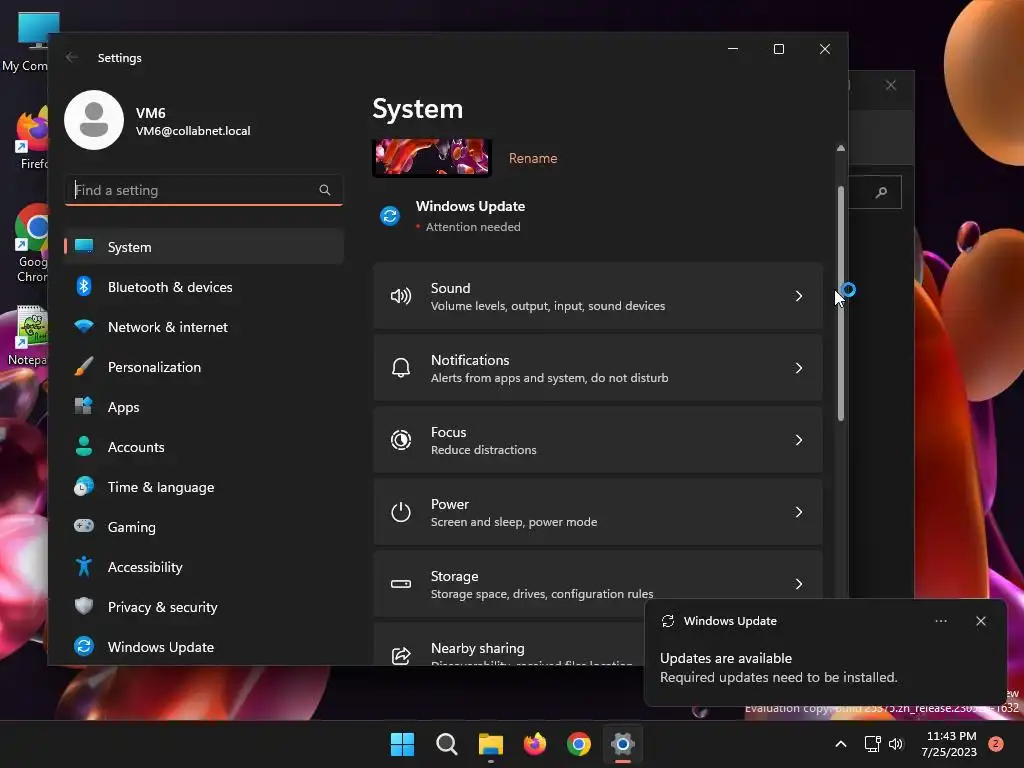
Task: Go to Apps settings
Action: coord(204,407)
